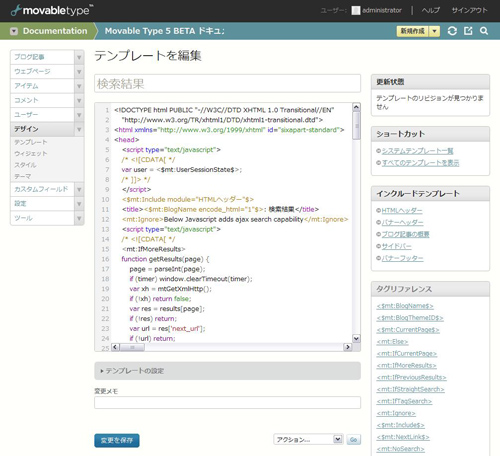Open the アイテム sidebar menu
Image resolution: width=500 pixels, height=456 pixels.
point(42,86)
